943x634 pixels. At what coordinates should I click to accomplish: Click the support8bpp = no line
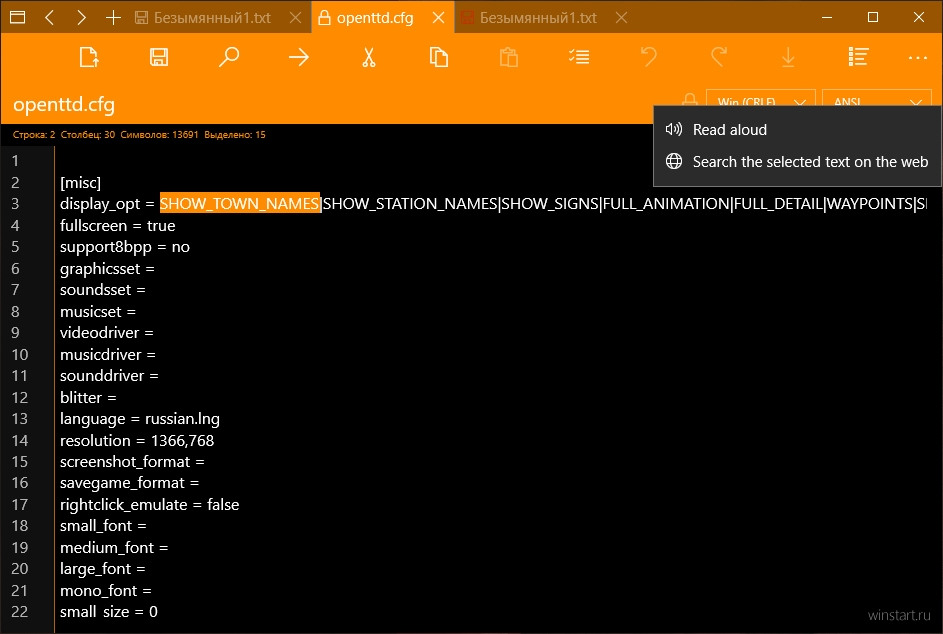(x=125, y=247)
